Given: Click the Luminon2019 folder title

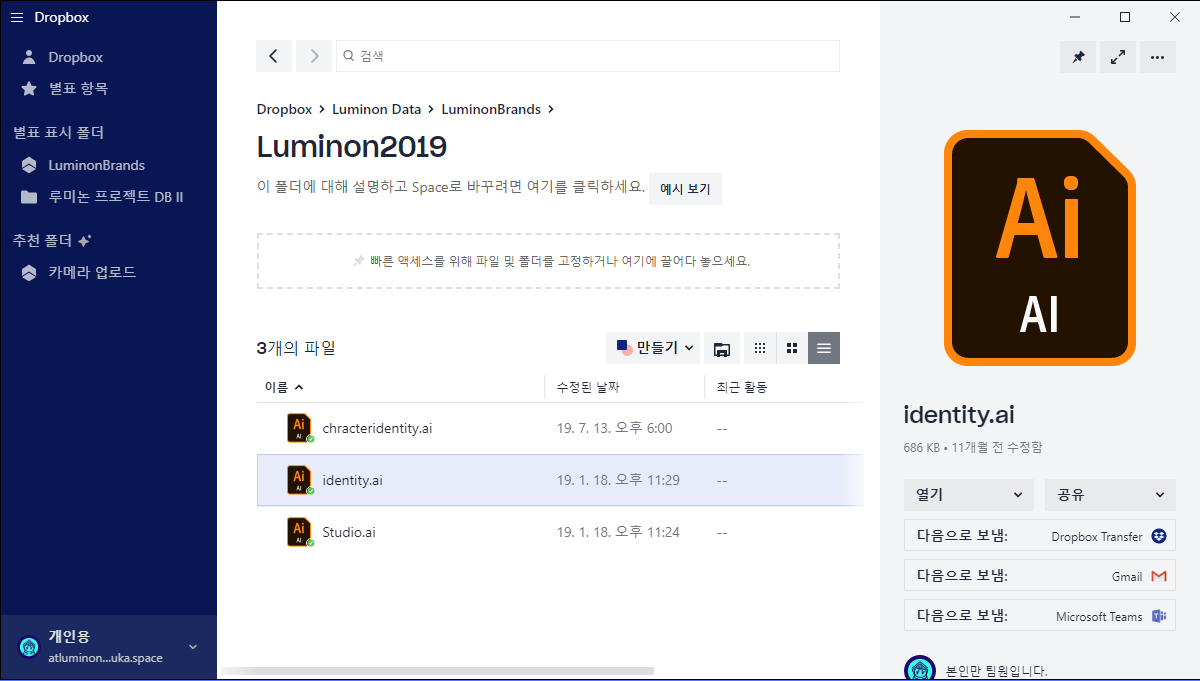Looking at the screenshot, I should click(352, 146).
